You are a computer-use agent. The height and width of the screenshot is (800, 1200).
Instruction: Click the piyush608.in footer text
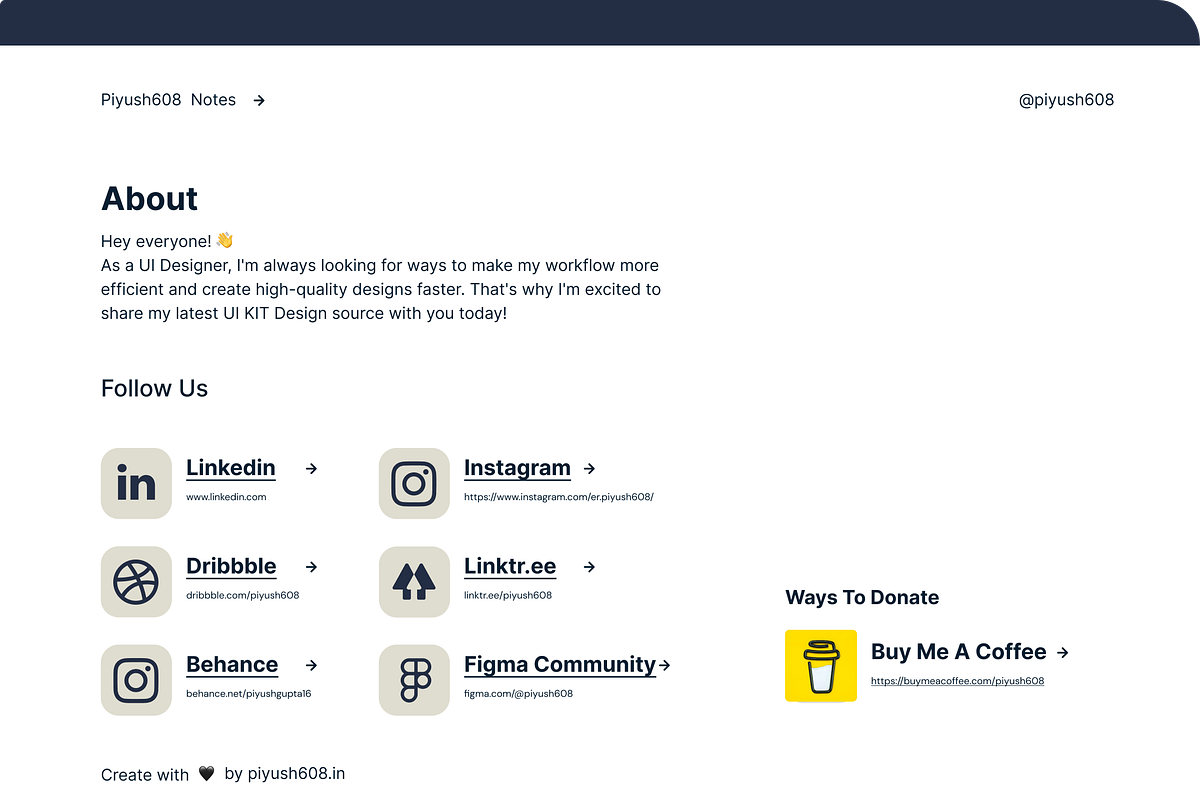(x=296, y=774)
